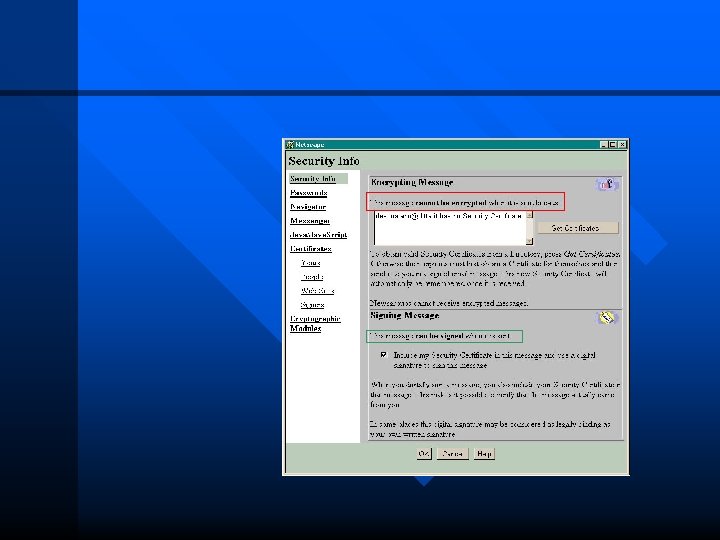This screenshot has height=540, width=720.
Task: Select the Yours link under Certificates
Action: [311, 263]
